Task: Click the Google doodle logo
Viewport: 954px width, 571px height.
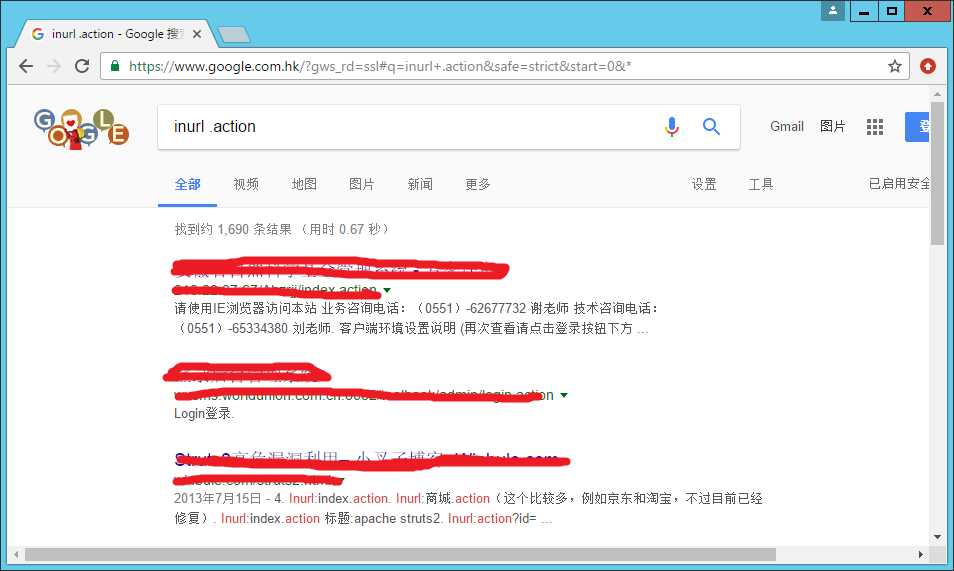Action: tap(81, 128)
